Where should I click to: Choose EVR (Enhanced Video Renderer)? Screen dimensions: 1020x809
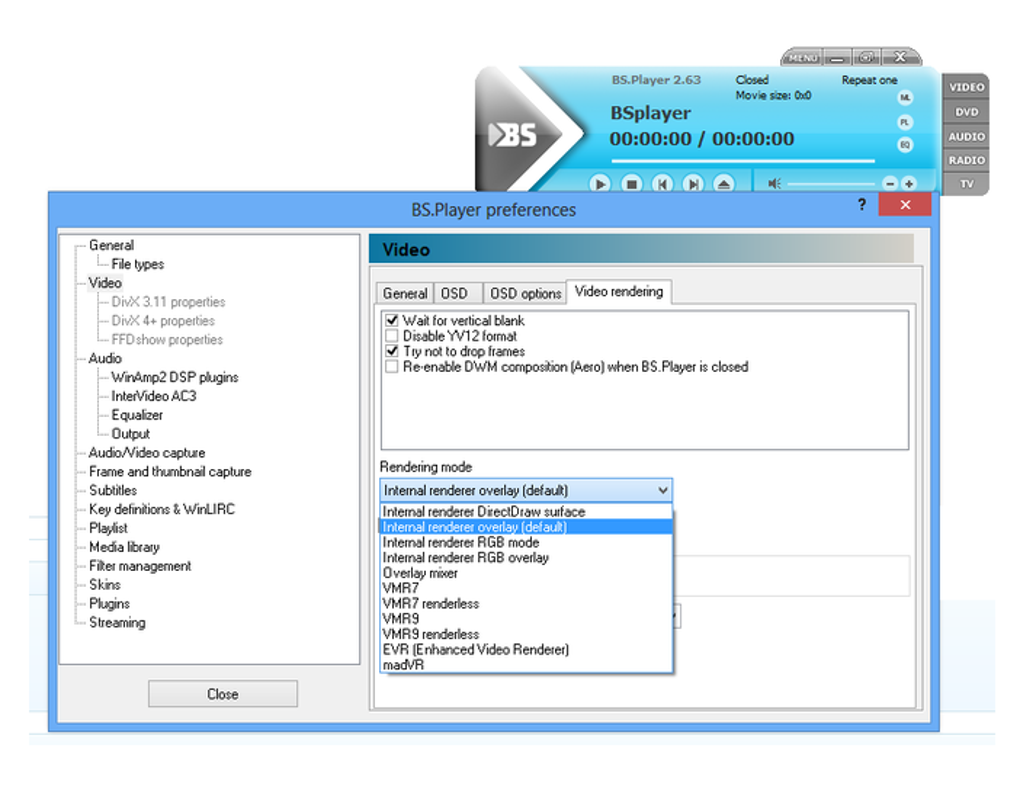coord(526,650)
